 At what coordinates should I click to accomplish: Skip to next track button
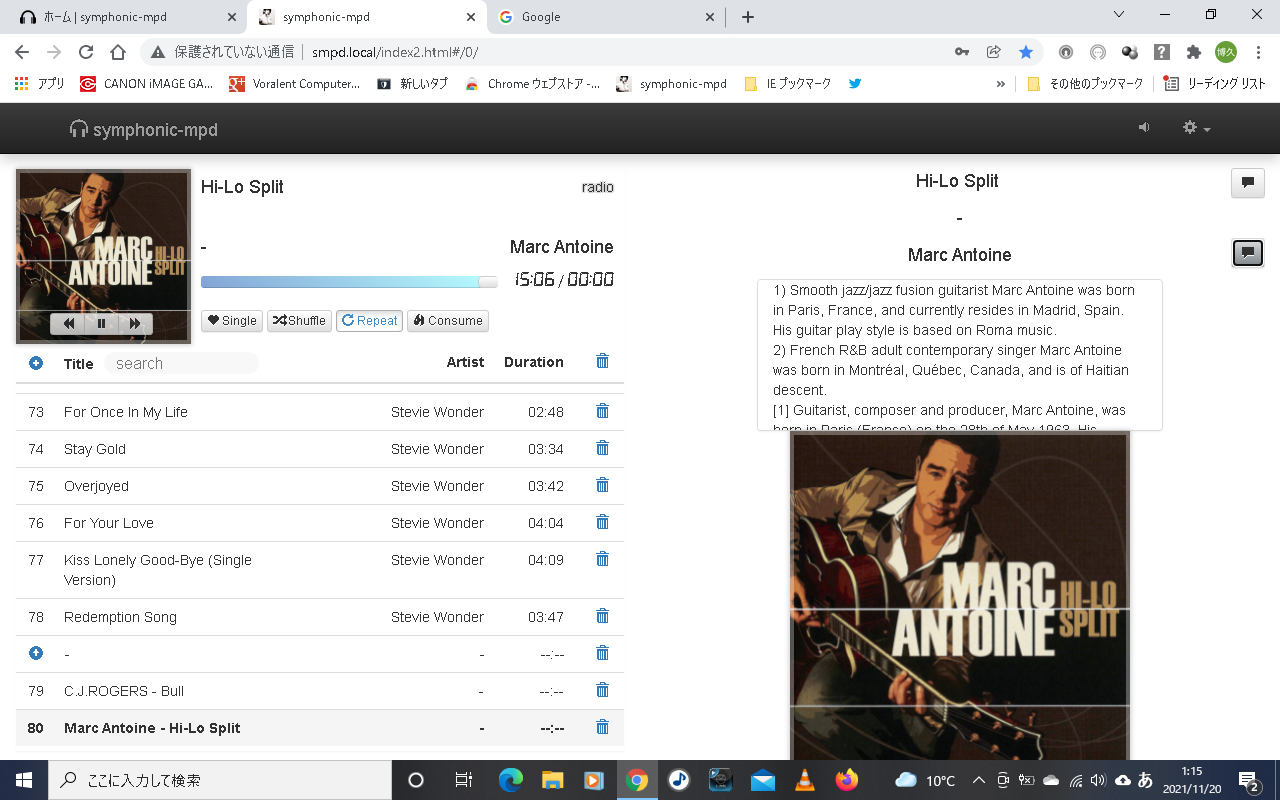(x=135, y=323)
